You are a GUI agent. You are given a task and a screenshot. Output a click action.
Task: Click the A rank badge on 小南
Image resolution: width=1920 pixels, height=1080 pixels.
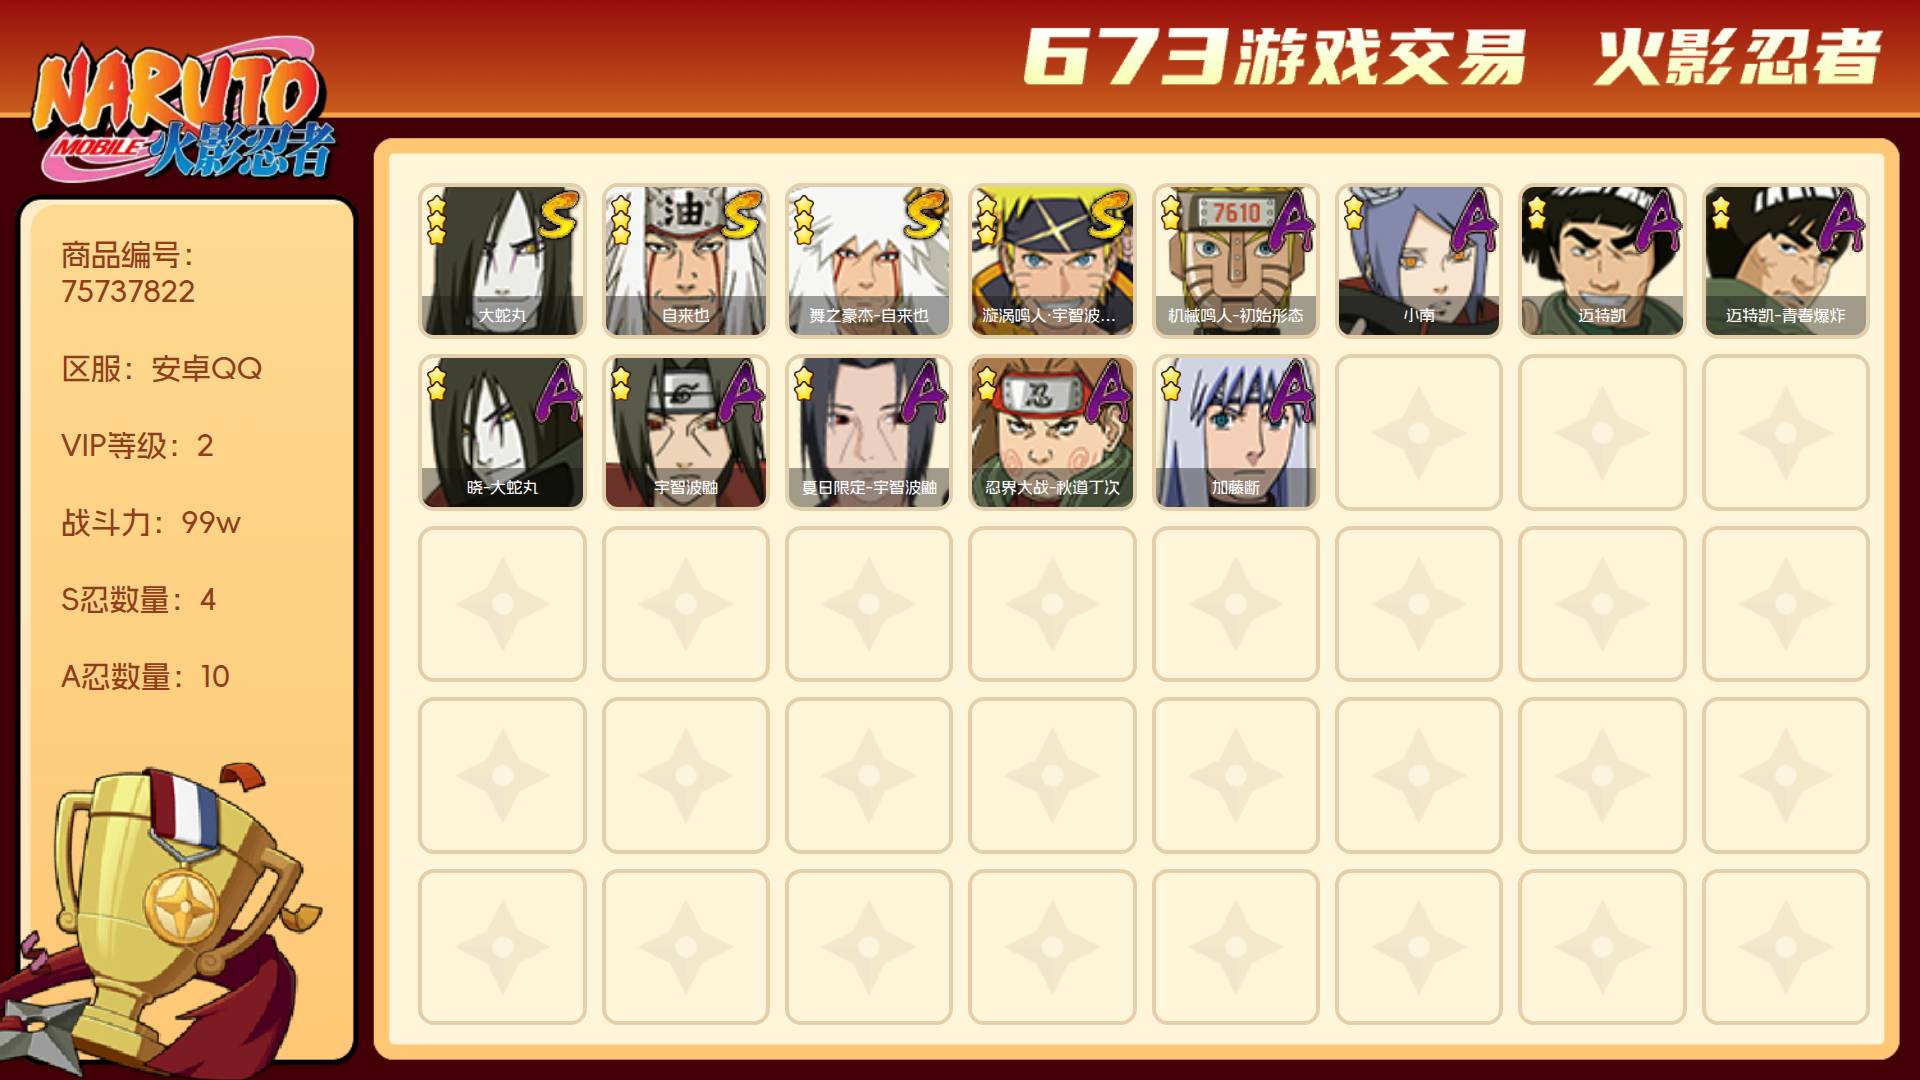tap(1475, 220)
